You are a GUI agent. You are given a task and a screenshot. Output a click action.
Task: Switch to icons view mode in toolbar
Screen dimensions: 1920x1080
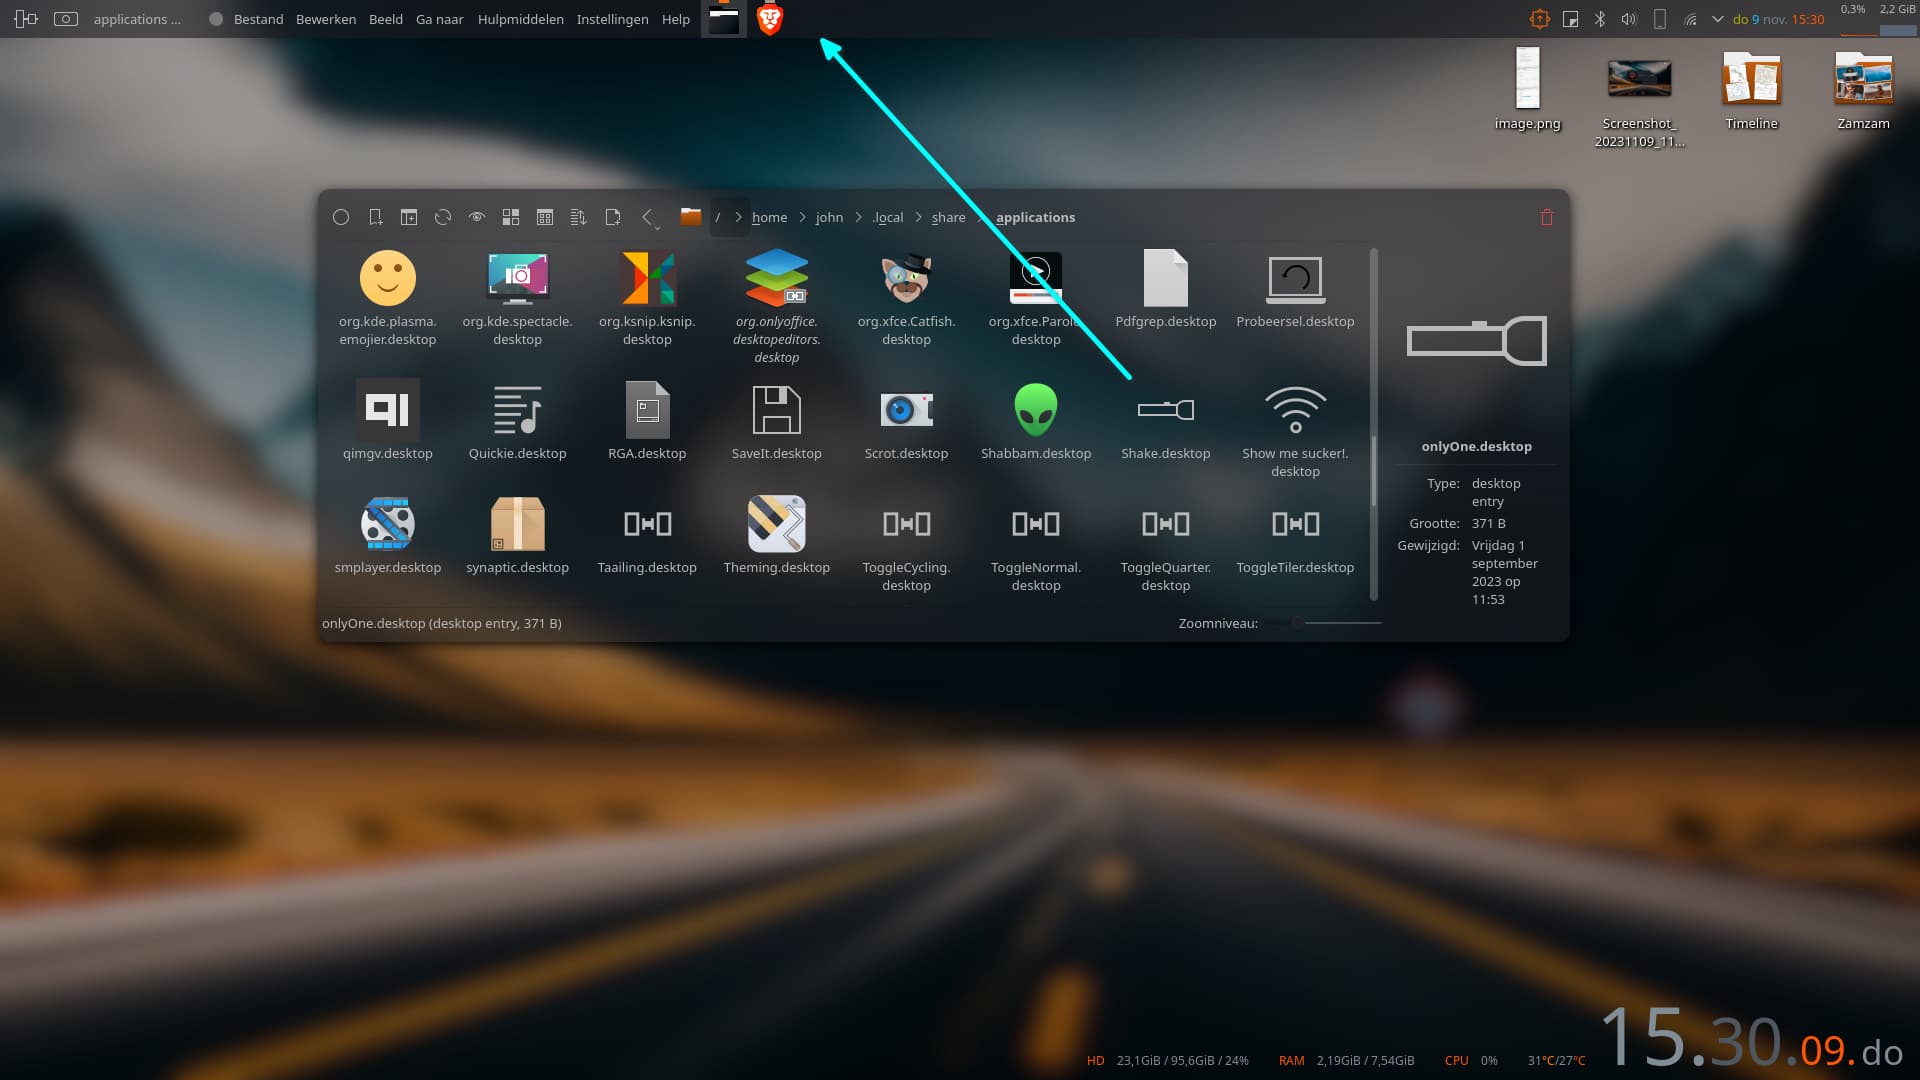point(511,217)
